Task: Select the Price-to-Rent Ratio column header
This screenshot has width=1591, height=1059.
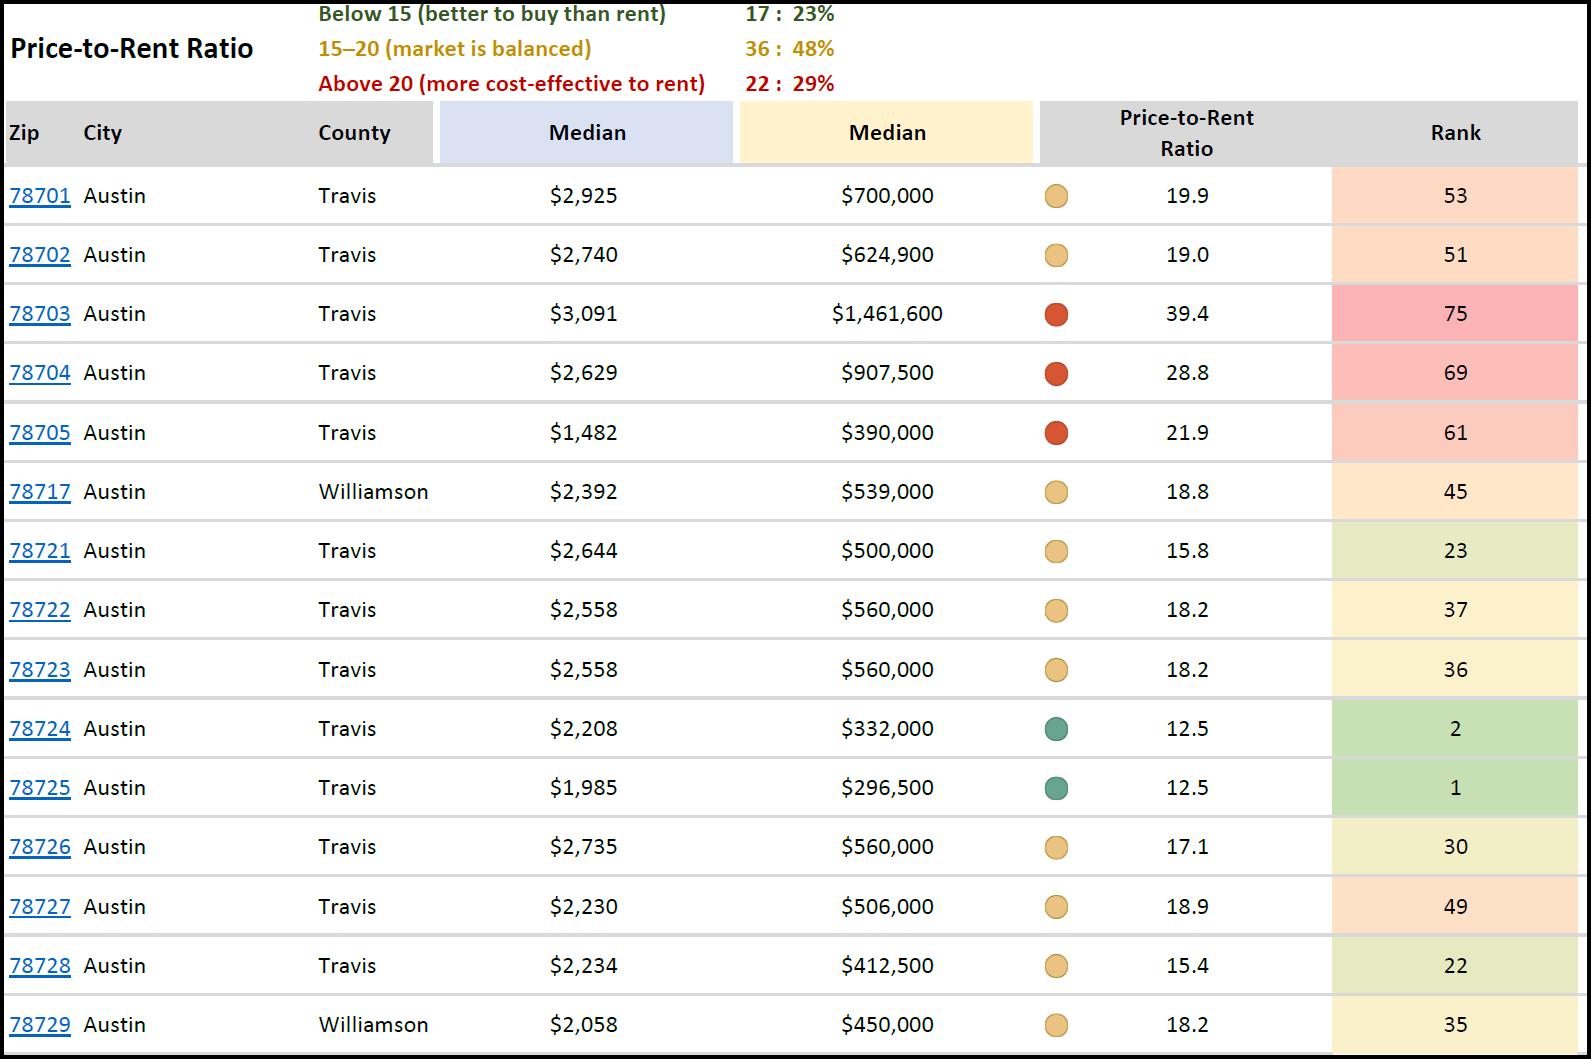Action: click(1186, 133)
